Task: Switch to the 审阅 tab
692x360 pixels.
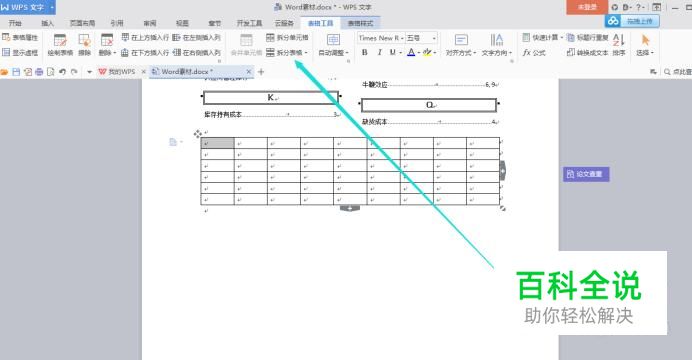Action: coord(150,23)
